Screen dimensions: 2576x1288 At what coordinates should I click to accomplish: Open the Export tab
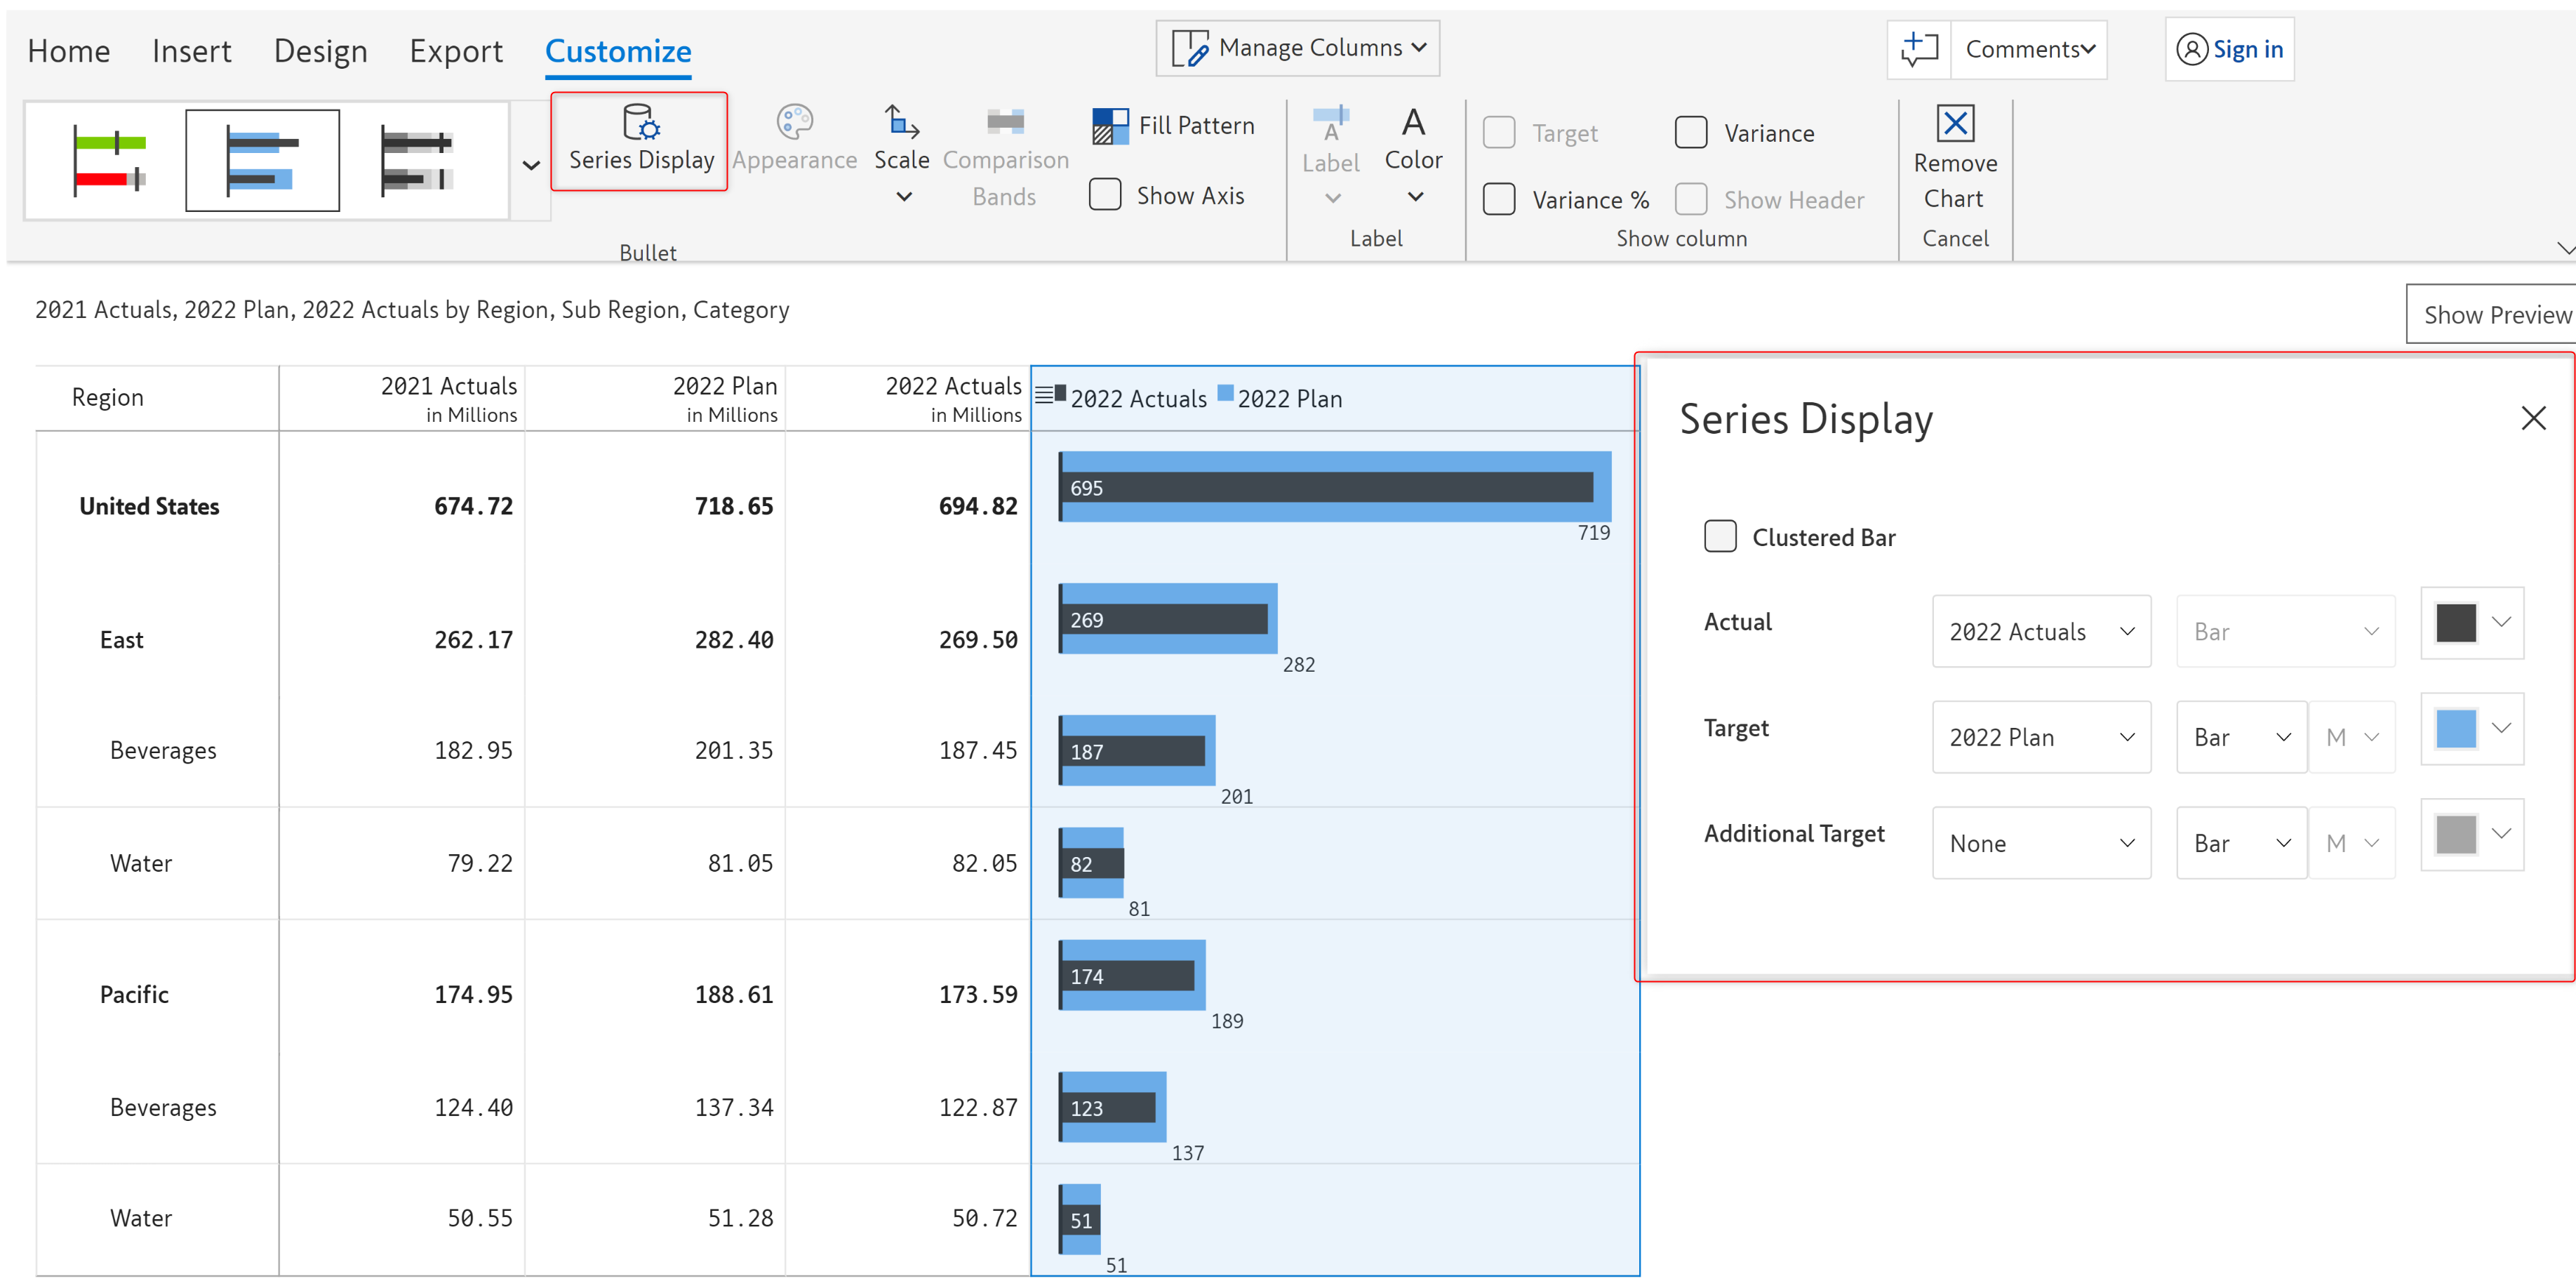point(456,51)
